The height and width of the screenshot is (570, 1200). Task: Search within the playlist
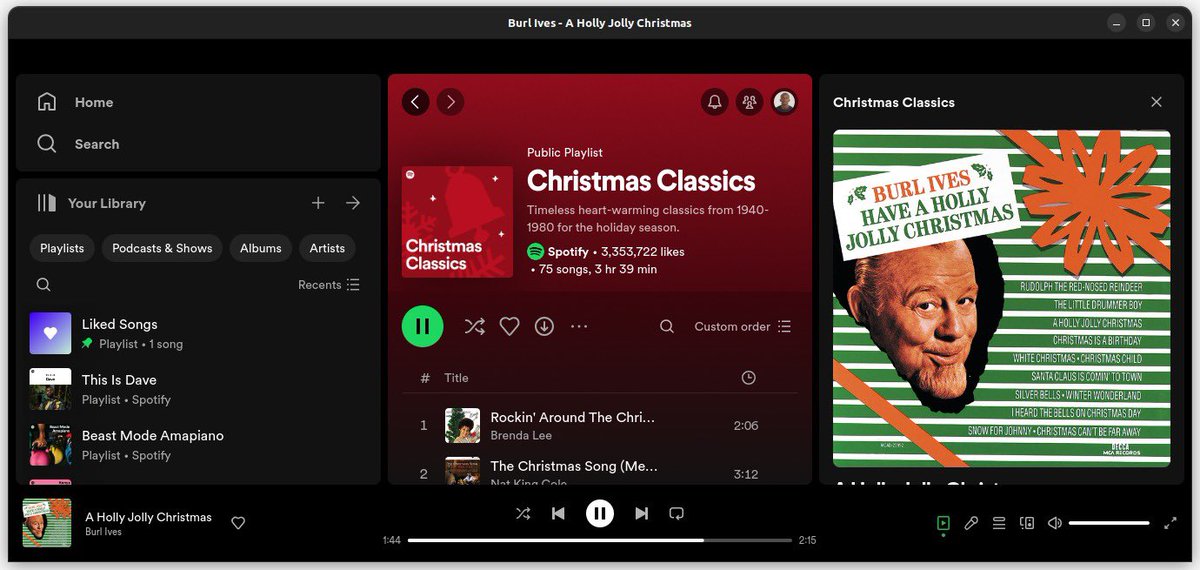click(x=667, y=326)
